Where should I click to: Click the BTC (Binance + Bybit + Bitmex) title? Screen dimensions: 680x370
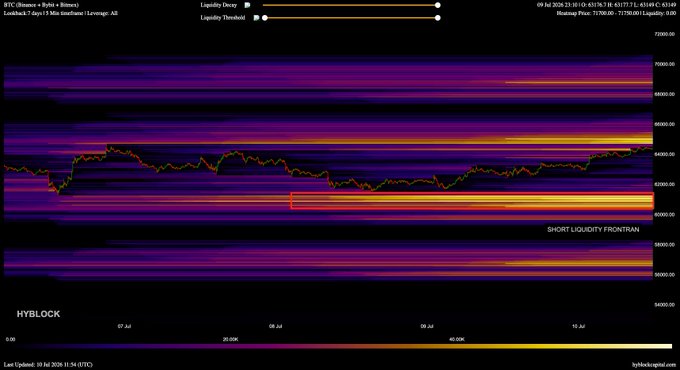click(x=41, y=5)
